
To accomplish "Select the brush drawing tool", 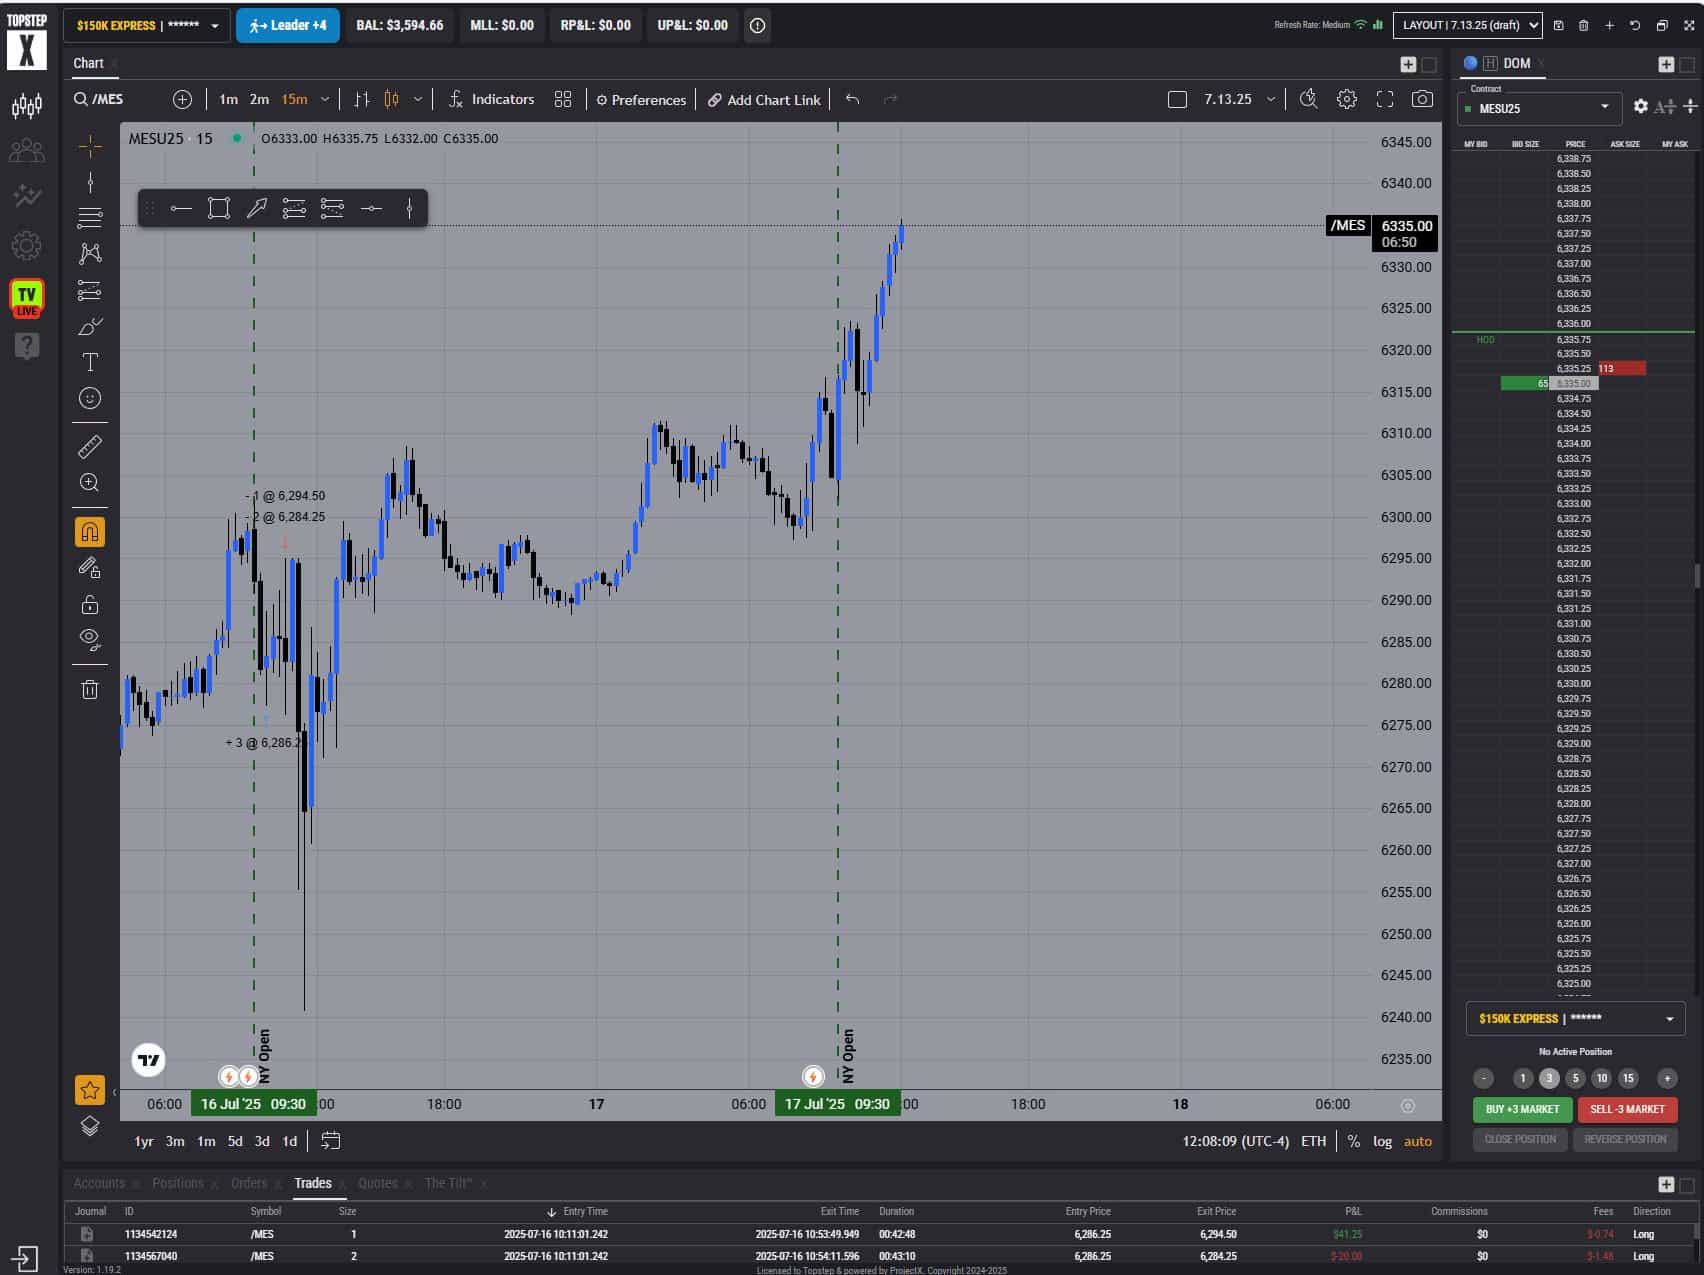I will click(90, 327).
